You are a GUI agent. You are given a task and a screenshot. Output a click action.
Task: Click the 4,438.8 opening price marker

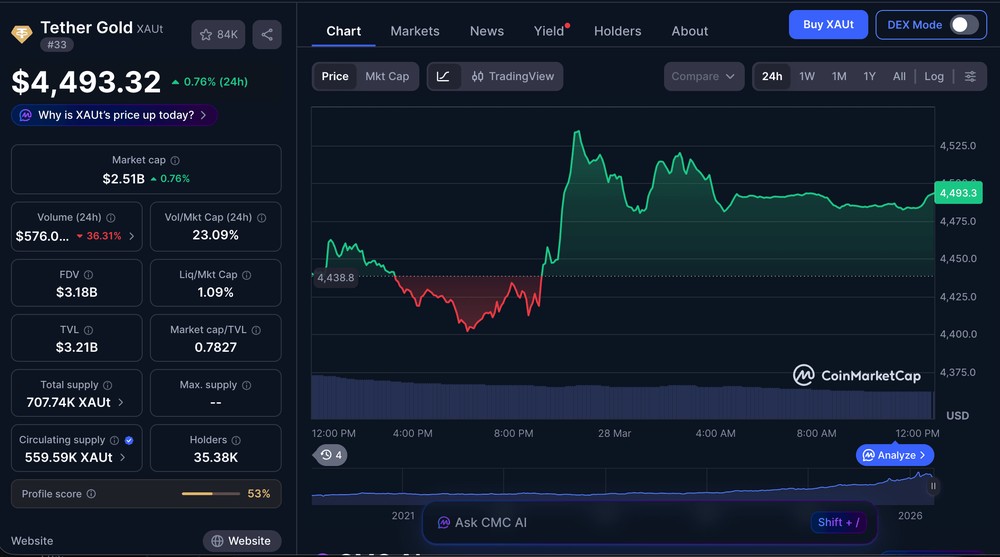335,278
